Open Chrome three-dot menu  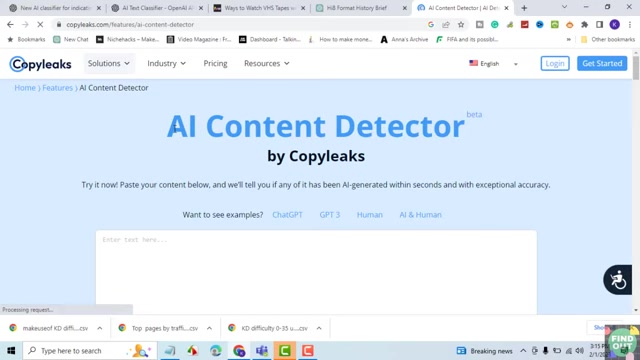click(630, 24)
